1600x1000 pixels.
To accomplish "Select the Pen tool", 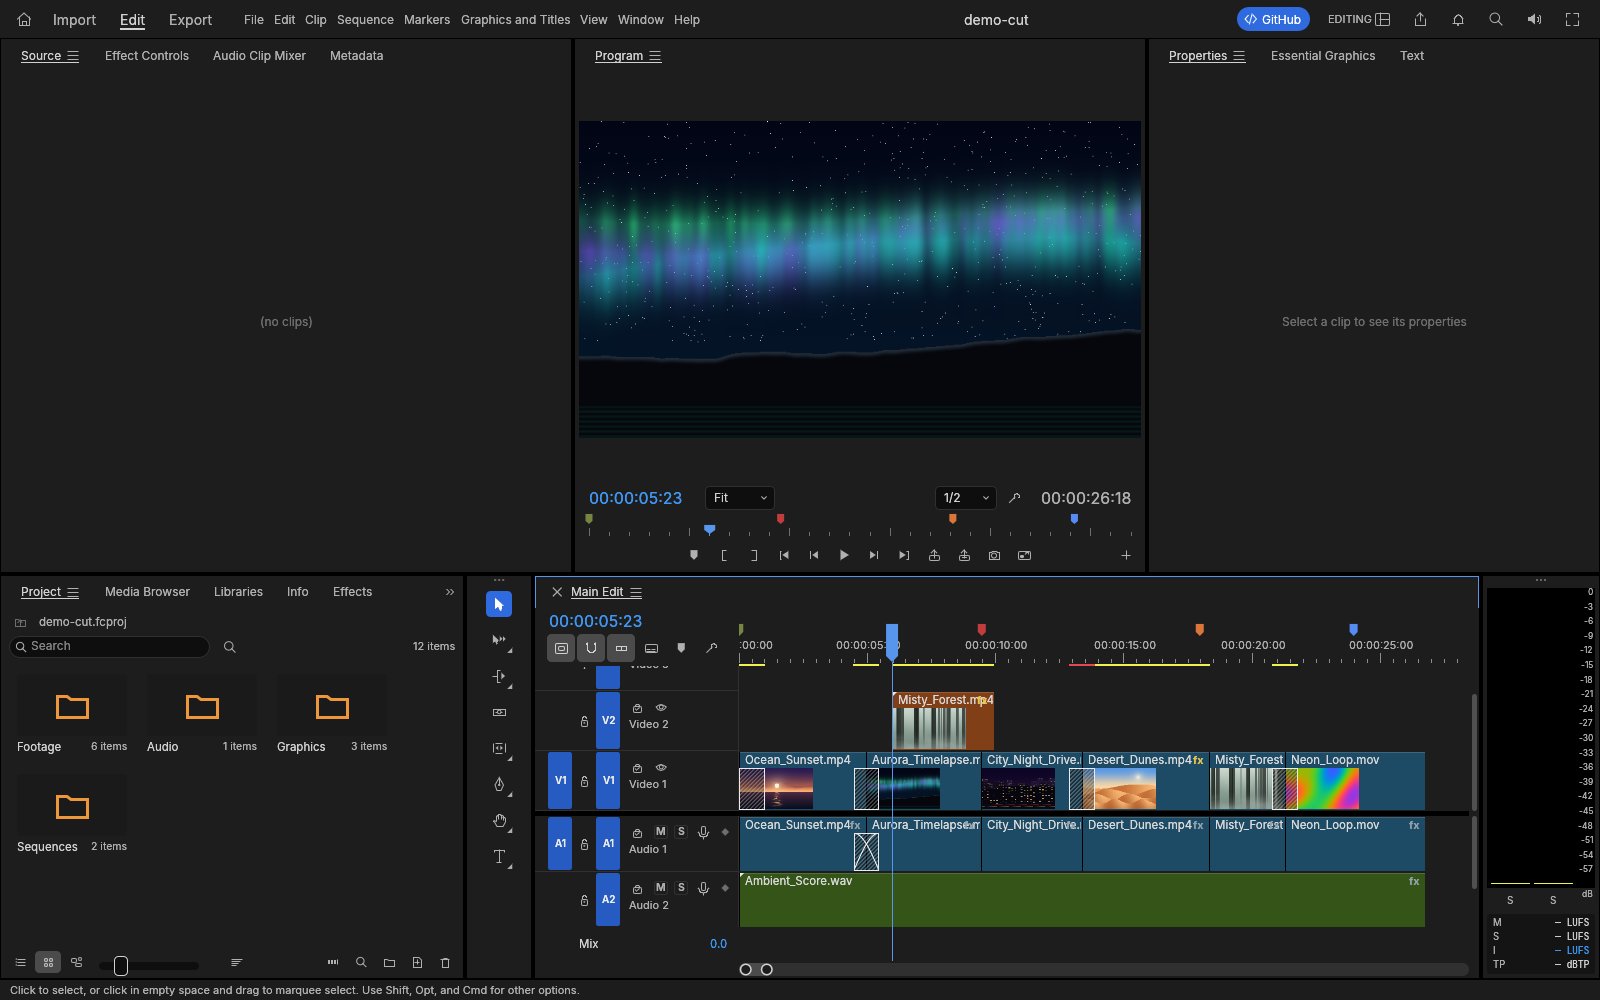I will (x=499, y=784).
